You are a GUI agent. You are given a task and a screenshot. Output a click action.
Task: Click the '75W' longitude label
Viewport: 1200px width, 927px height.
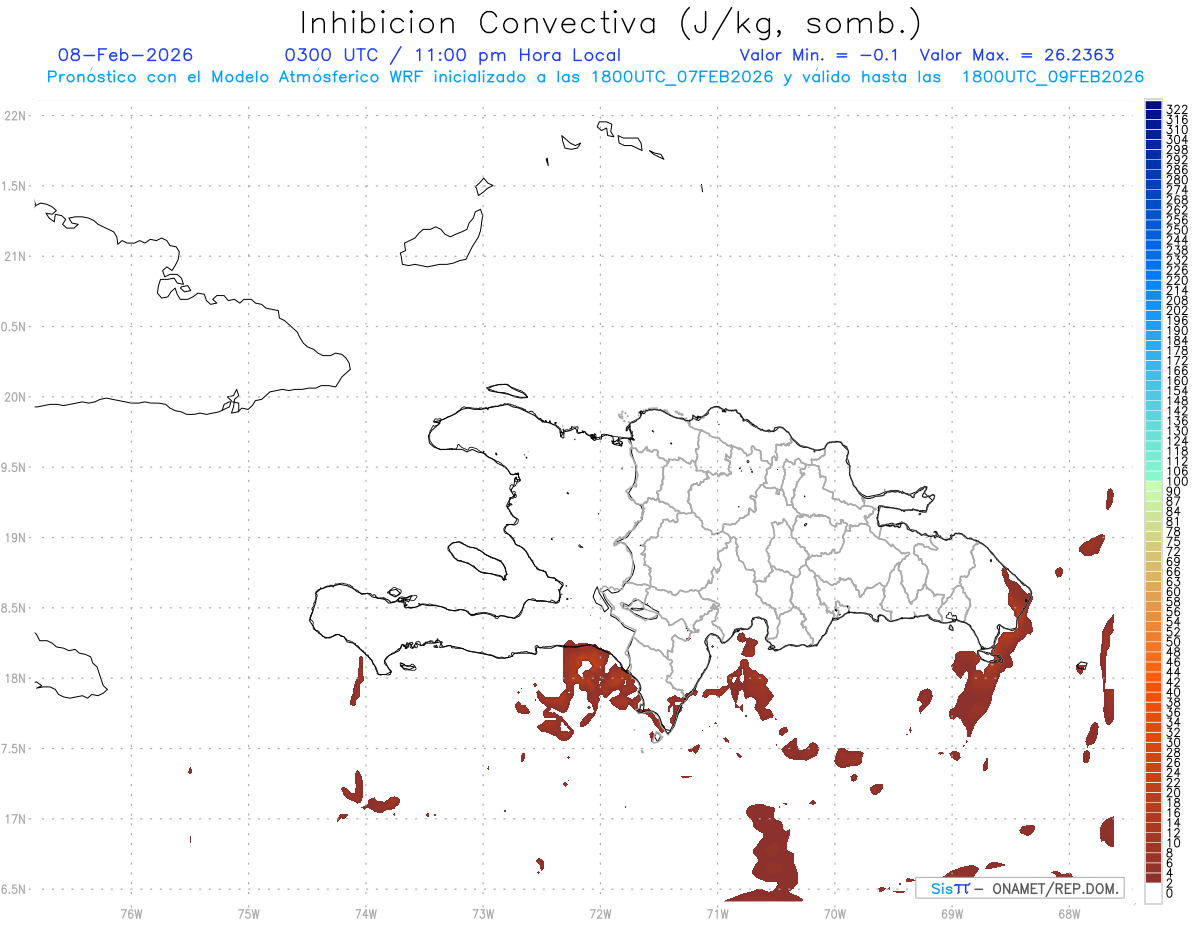(x=249, y=913)
